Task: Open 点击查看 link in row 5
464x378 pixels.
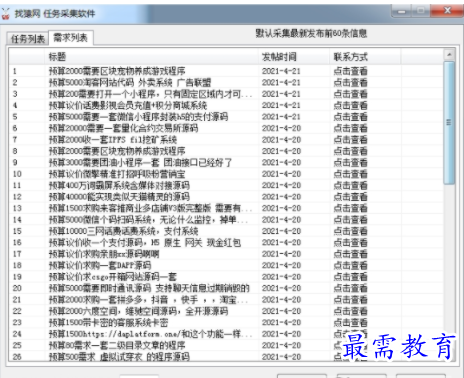Action: [x=350, y=116]
